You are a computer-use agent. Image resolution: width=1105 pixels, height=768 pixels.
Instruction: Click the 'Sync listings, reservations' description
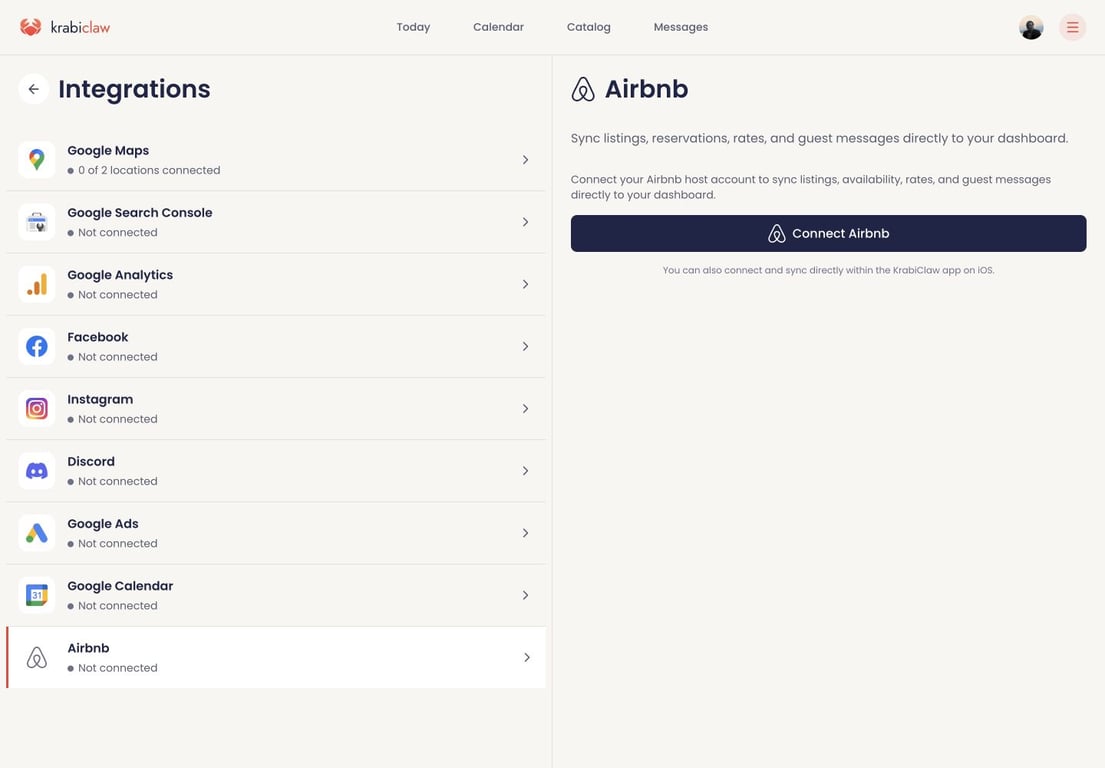819,138
